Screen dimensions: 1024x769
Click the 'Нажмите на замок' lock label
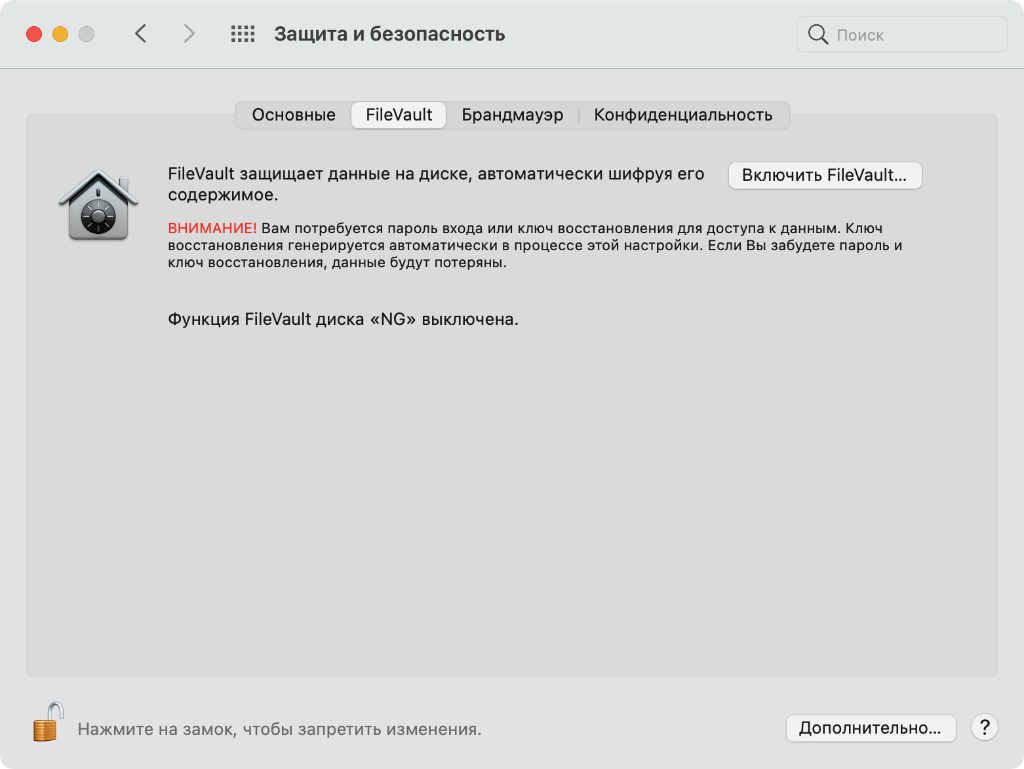coord(279,730)
